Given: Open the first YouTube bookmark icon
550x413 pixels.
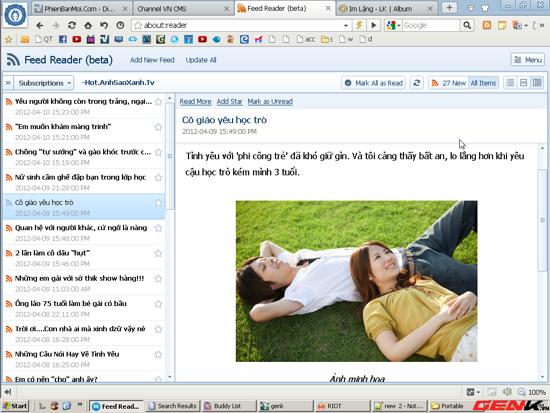Looking at the screenshot, I should [76, 39].
